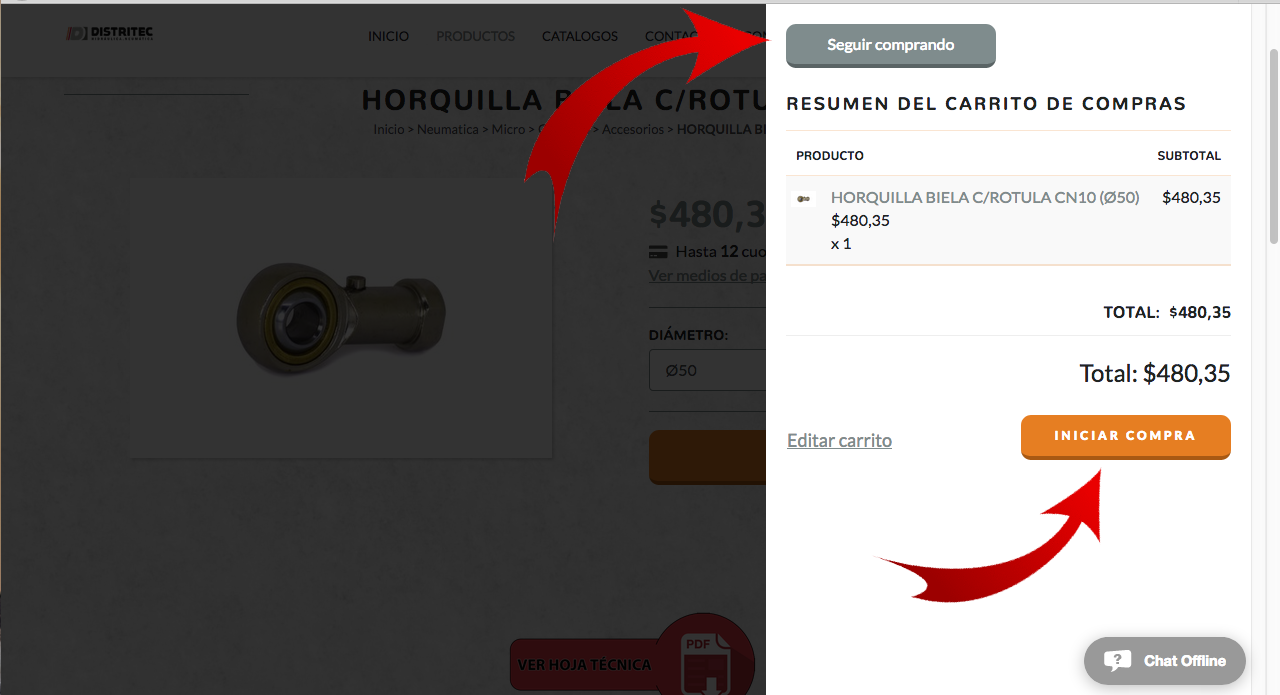Click the cart item thumbnail image
1280x695 pixels.
pos(805,198)
